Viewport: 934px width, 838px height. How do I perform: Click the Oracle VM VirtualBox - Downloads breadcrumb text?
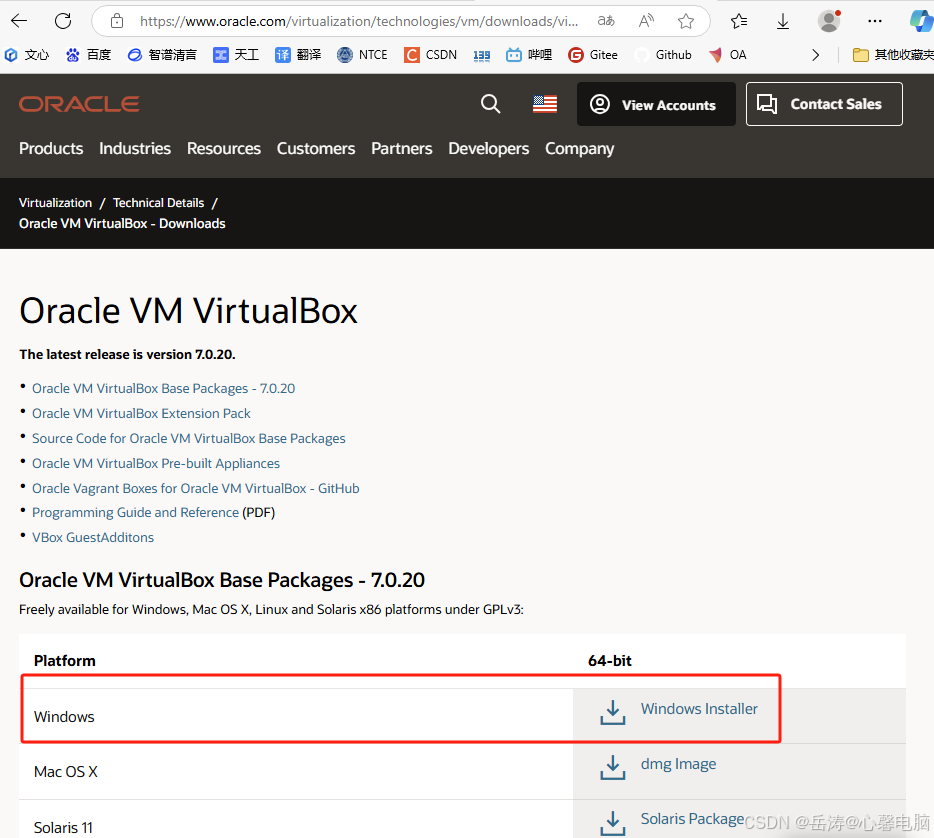tap(122, 223)
